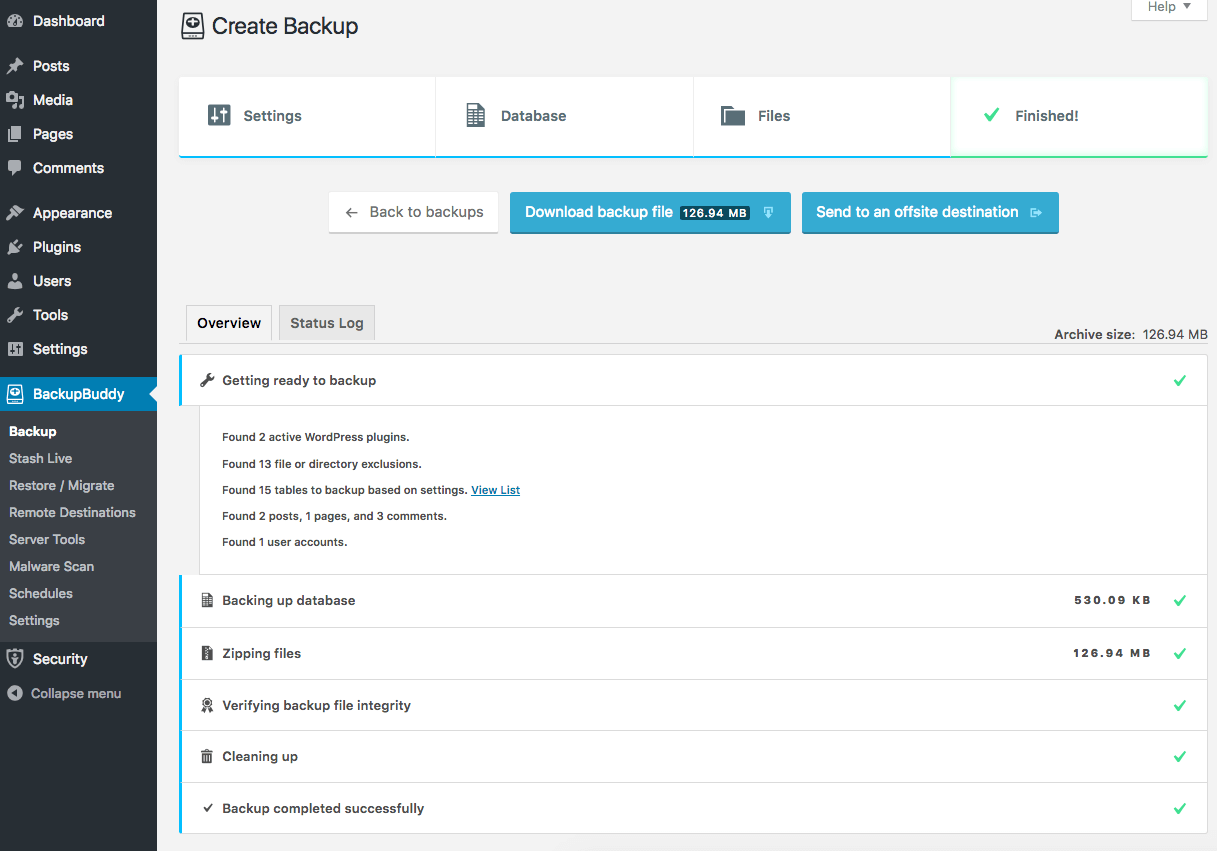Click the Tools wrench icon in sidebar
1217x851 pixels.
[15, 315]
